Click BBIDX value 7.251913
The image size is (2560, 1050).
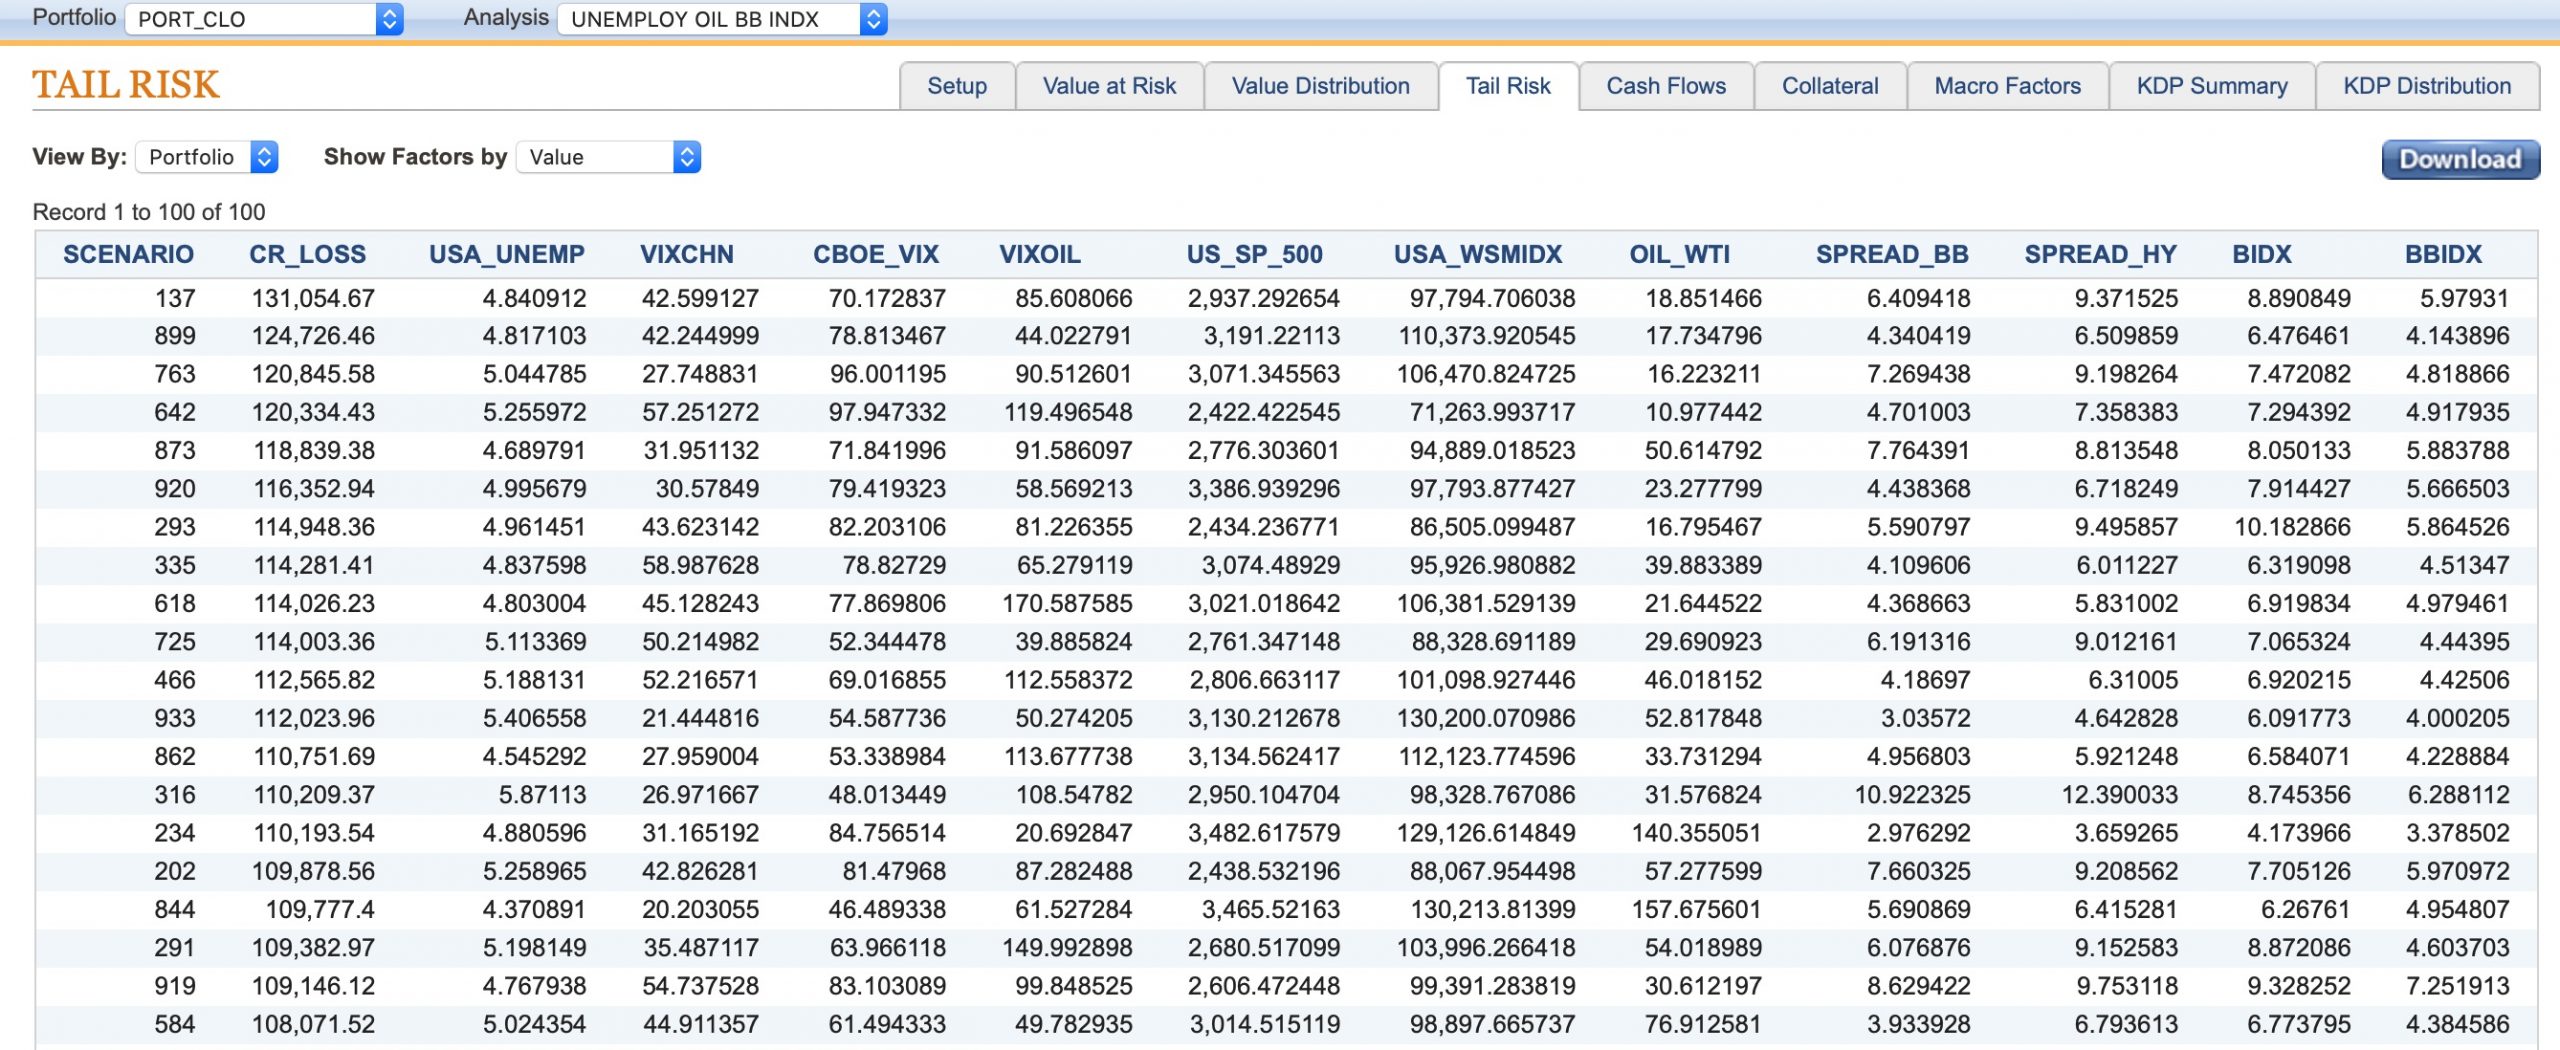tap(2458, 986)
